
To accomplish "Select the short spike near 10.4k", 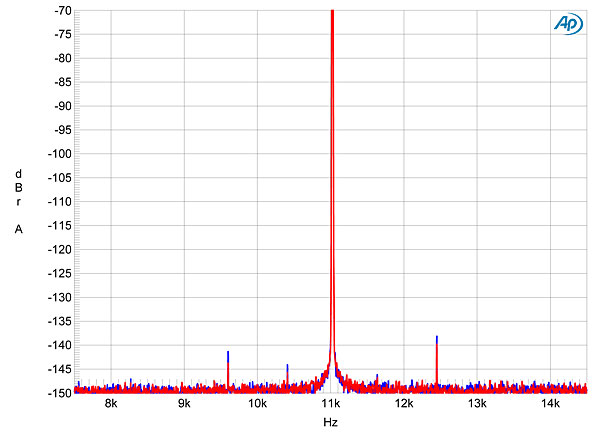I will pos(287,373).
